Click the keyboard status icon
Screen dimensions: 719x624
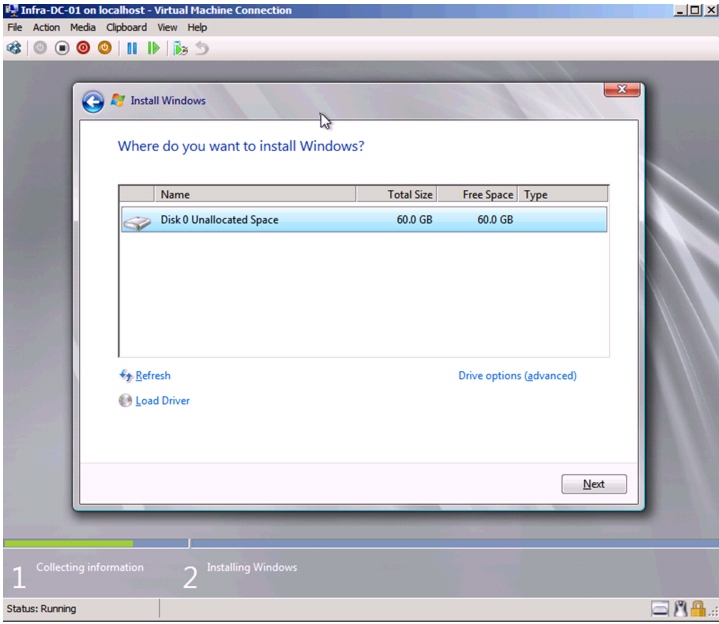pyautogui.click(x=660, y=609)
